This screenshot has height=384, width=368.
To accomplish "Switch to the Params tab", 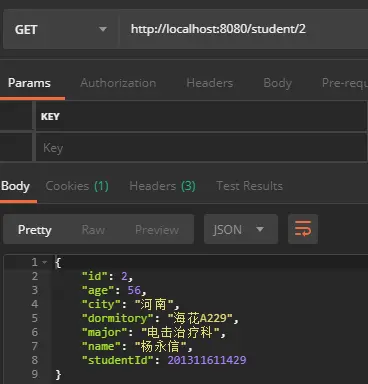I will pyautogui.click(x=29, y=83).
